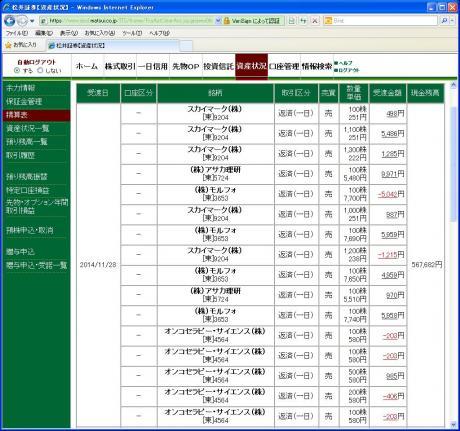Open the recent pages dropdown arrow

tap(32, 21)
